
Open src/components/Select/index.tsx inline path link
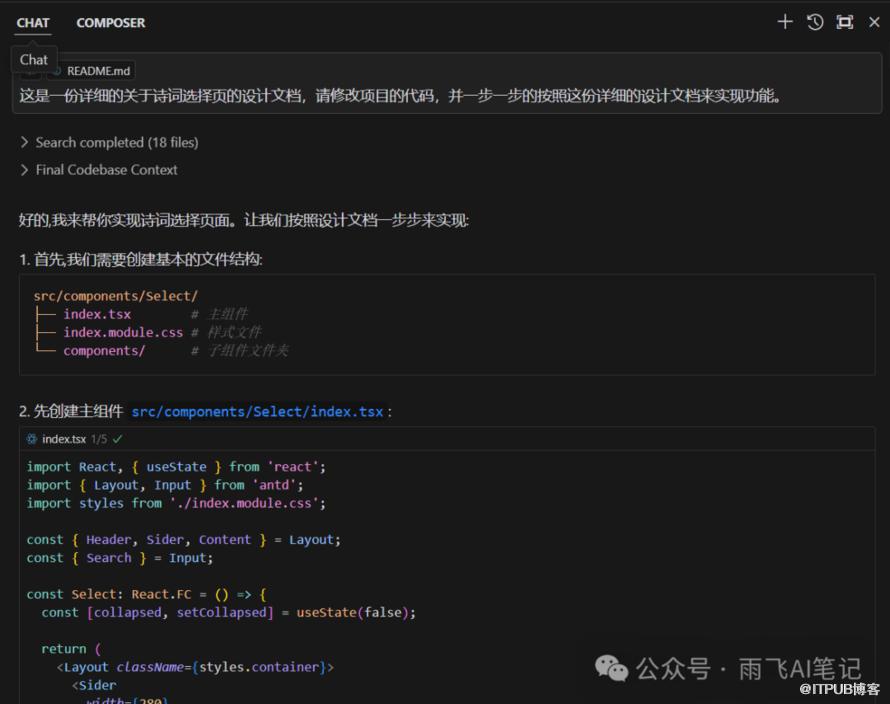coord(257,411)
